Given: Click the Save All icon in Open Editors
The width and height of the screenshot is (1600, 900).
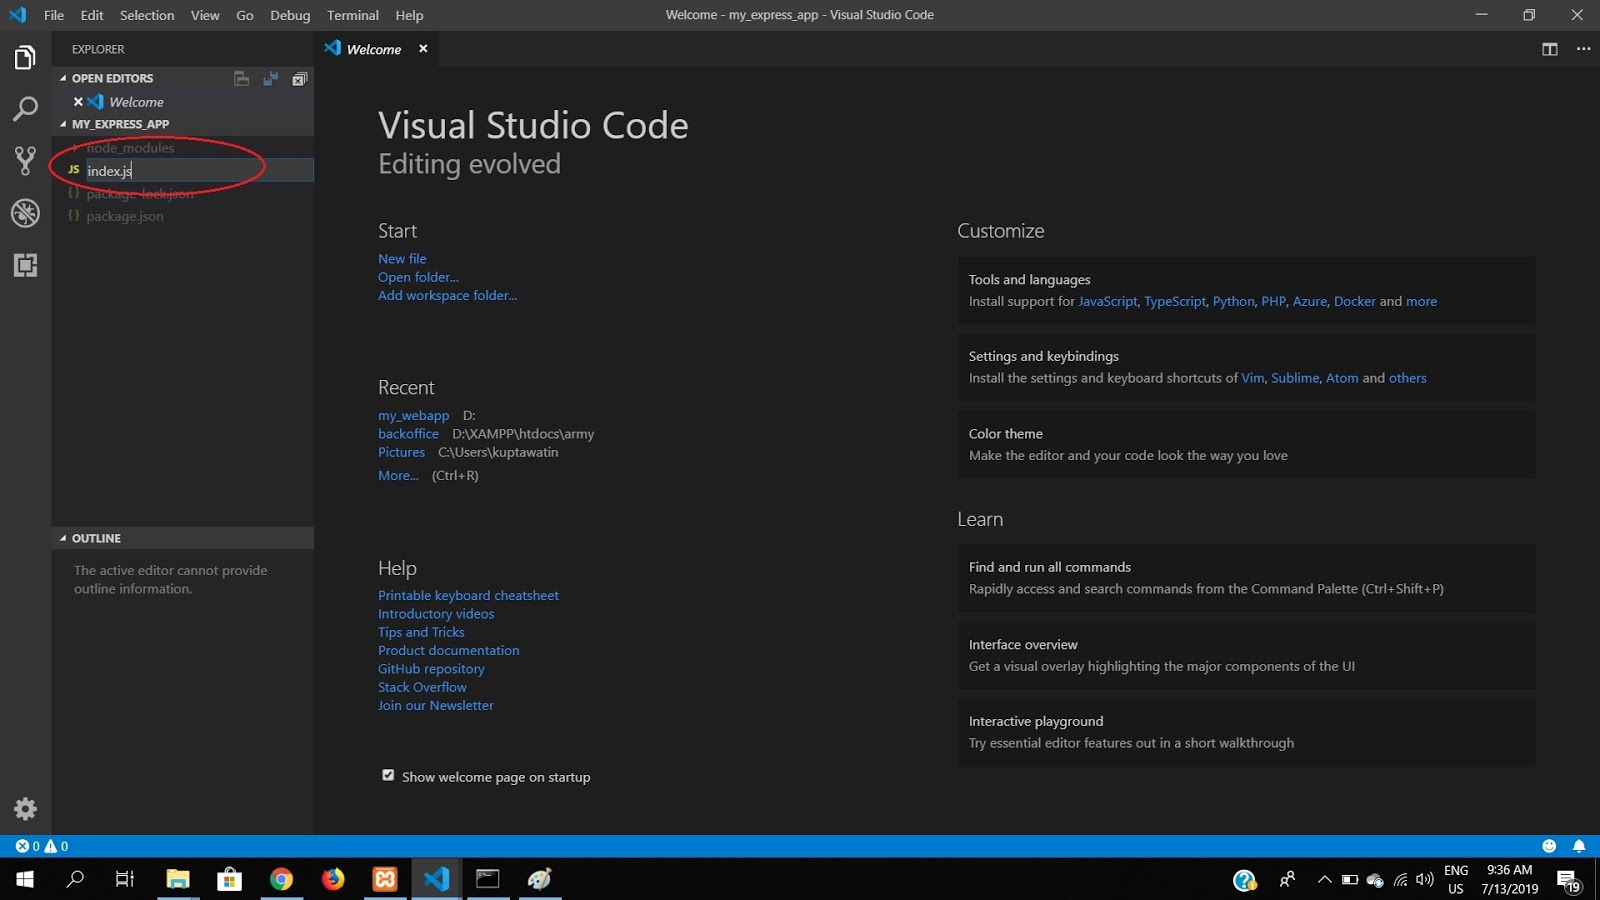Looking at the screenshot, I should pyautogui.click(x=270, y=78).
